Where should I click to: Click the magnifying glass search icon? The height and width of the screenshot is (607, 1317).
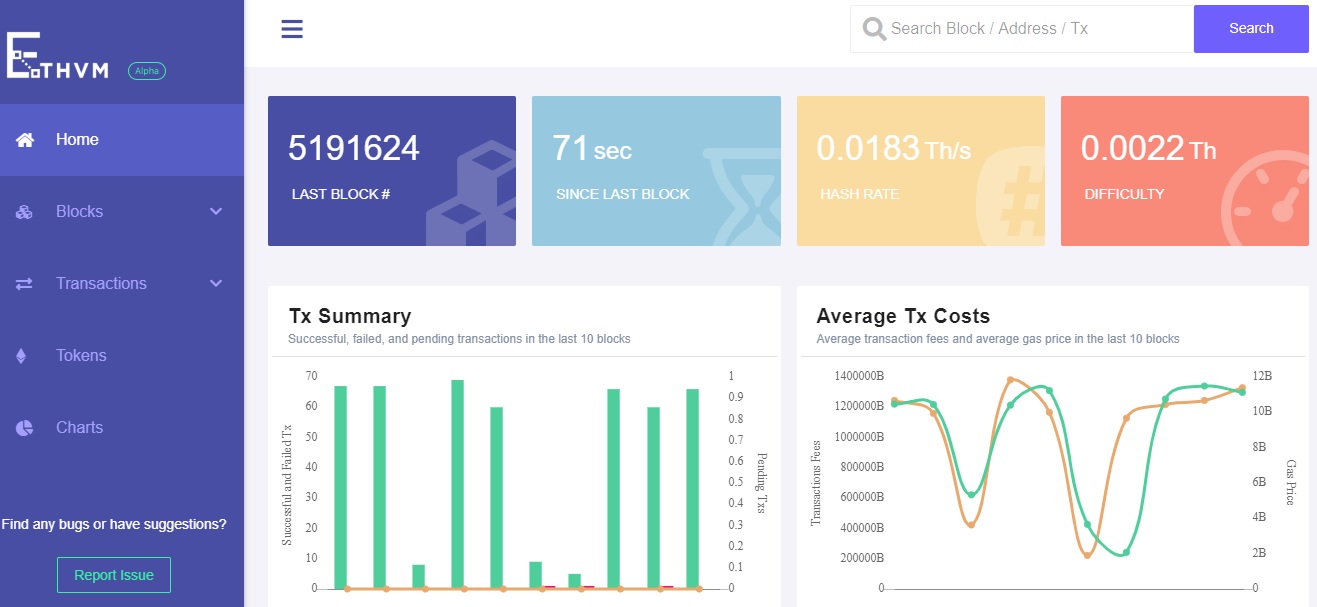point(874,29)
